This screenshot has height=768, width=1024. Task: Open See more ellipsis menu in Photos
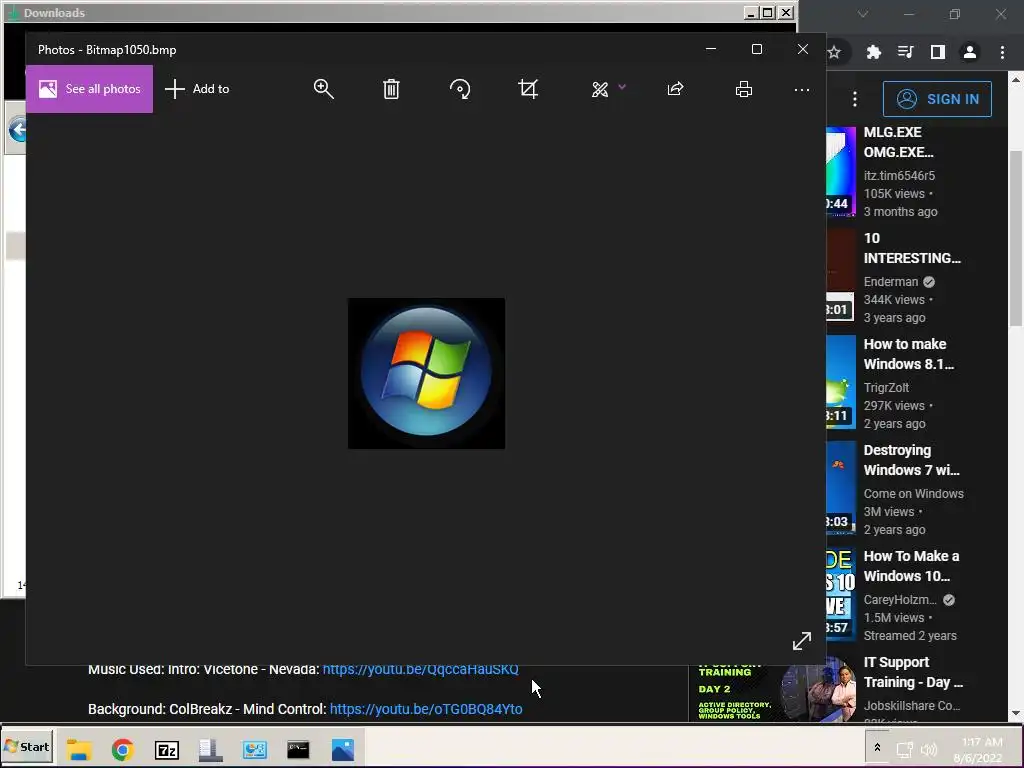(x=802, y=89)
